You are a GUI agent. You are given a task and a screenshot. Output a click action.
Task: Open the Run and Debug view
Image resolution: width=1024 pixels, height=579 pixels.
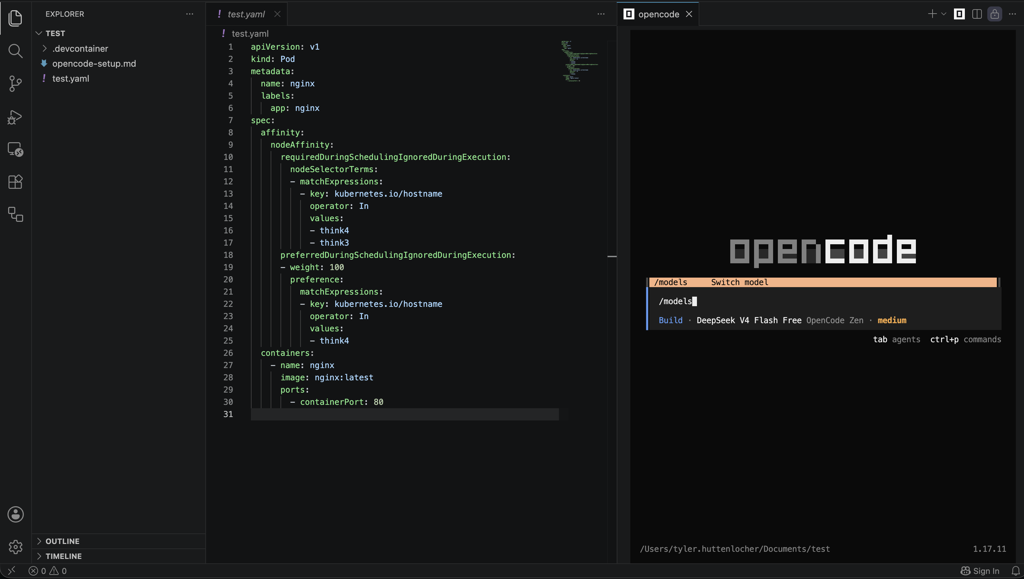tap(15, 117)
